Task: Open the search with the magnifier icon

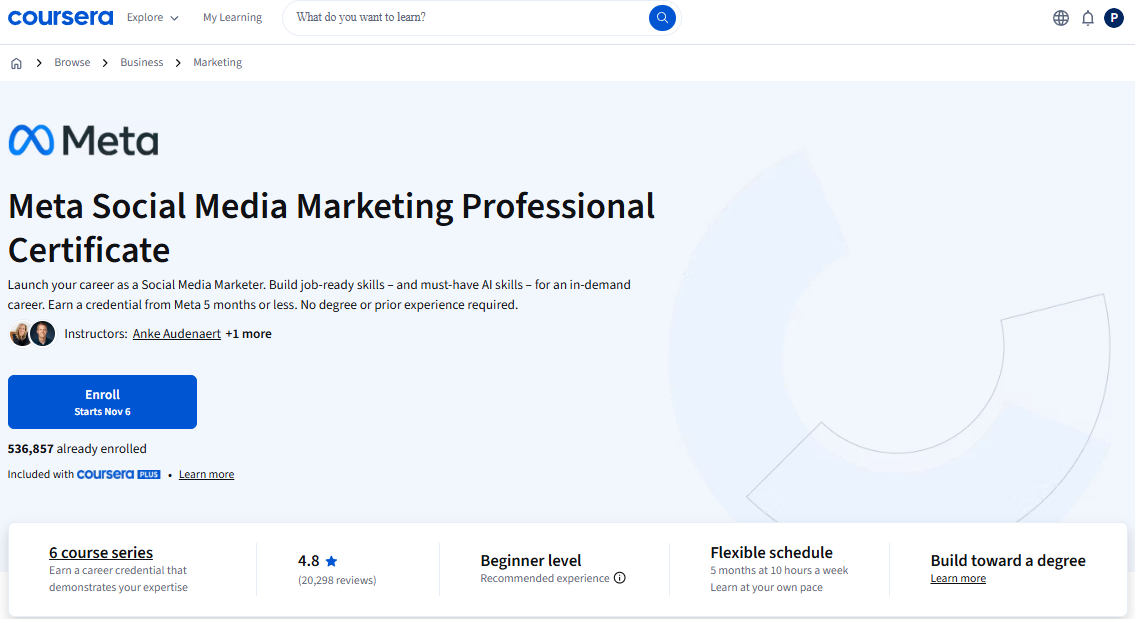Action: [662, 17]
